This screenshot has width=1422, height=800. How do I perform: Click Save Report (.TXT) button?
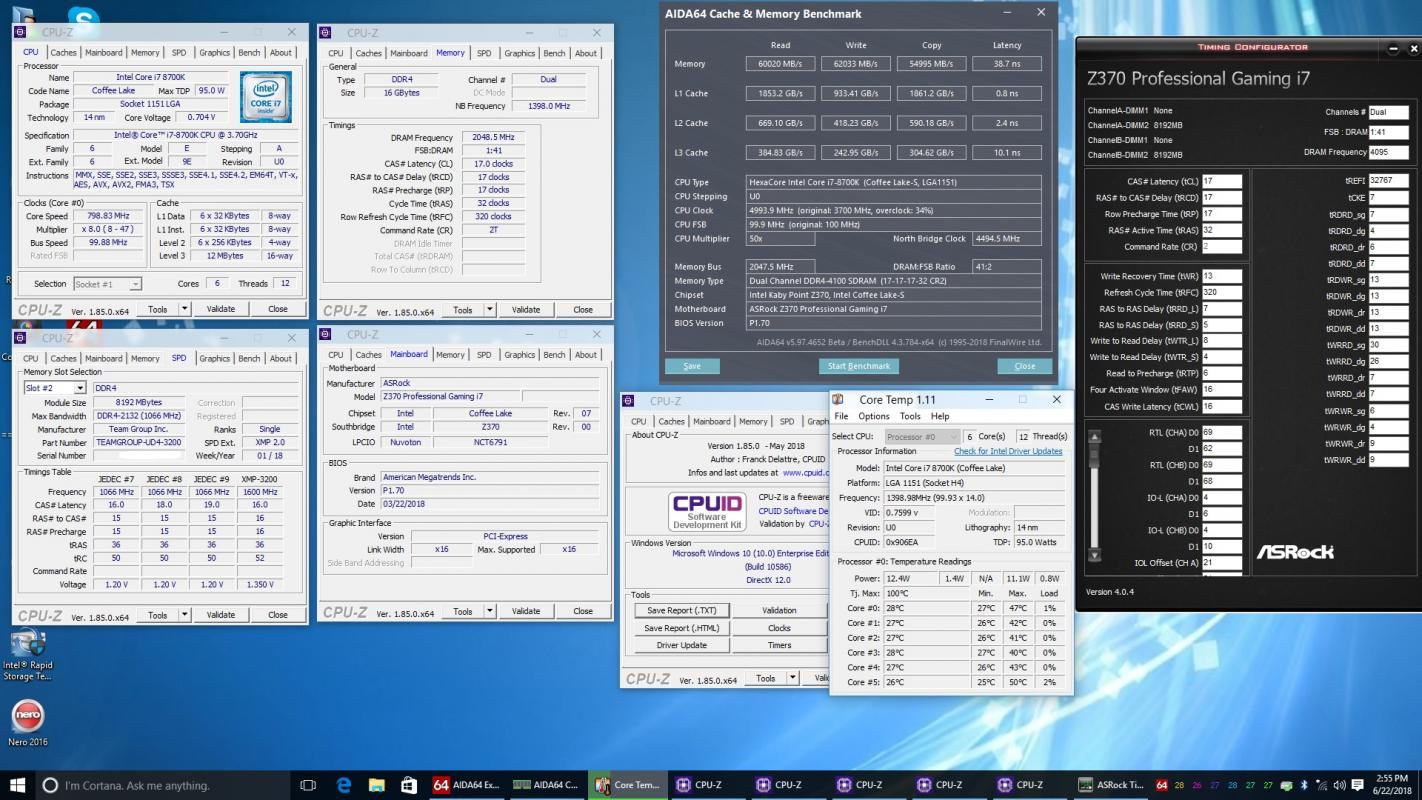pos(681,610)
